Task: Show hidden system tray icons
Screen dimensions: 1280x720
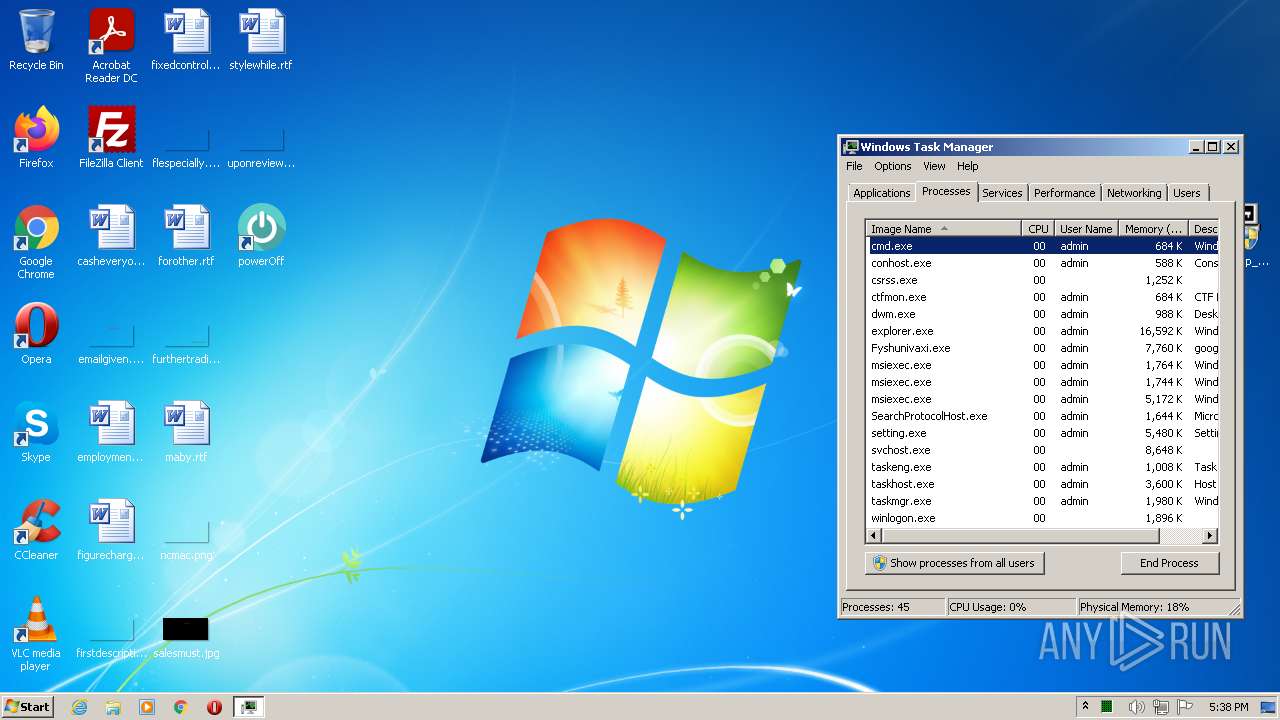Action: pyautogui.click(x=1085, y=707)
